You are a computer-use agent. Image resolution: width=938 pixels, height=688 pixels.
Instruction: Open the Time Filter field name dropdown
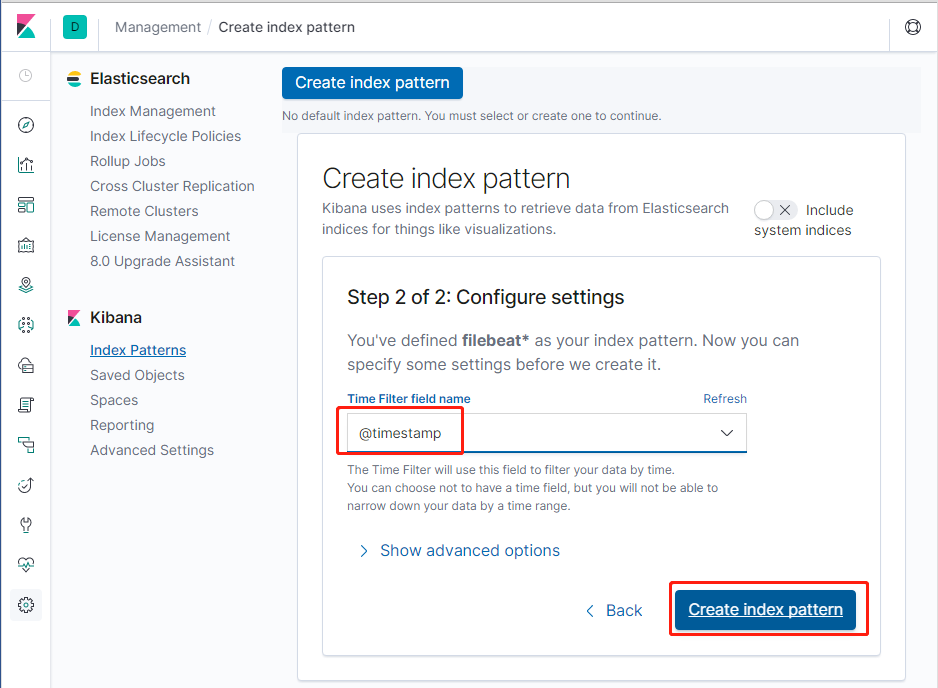(547, 433)
